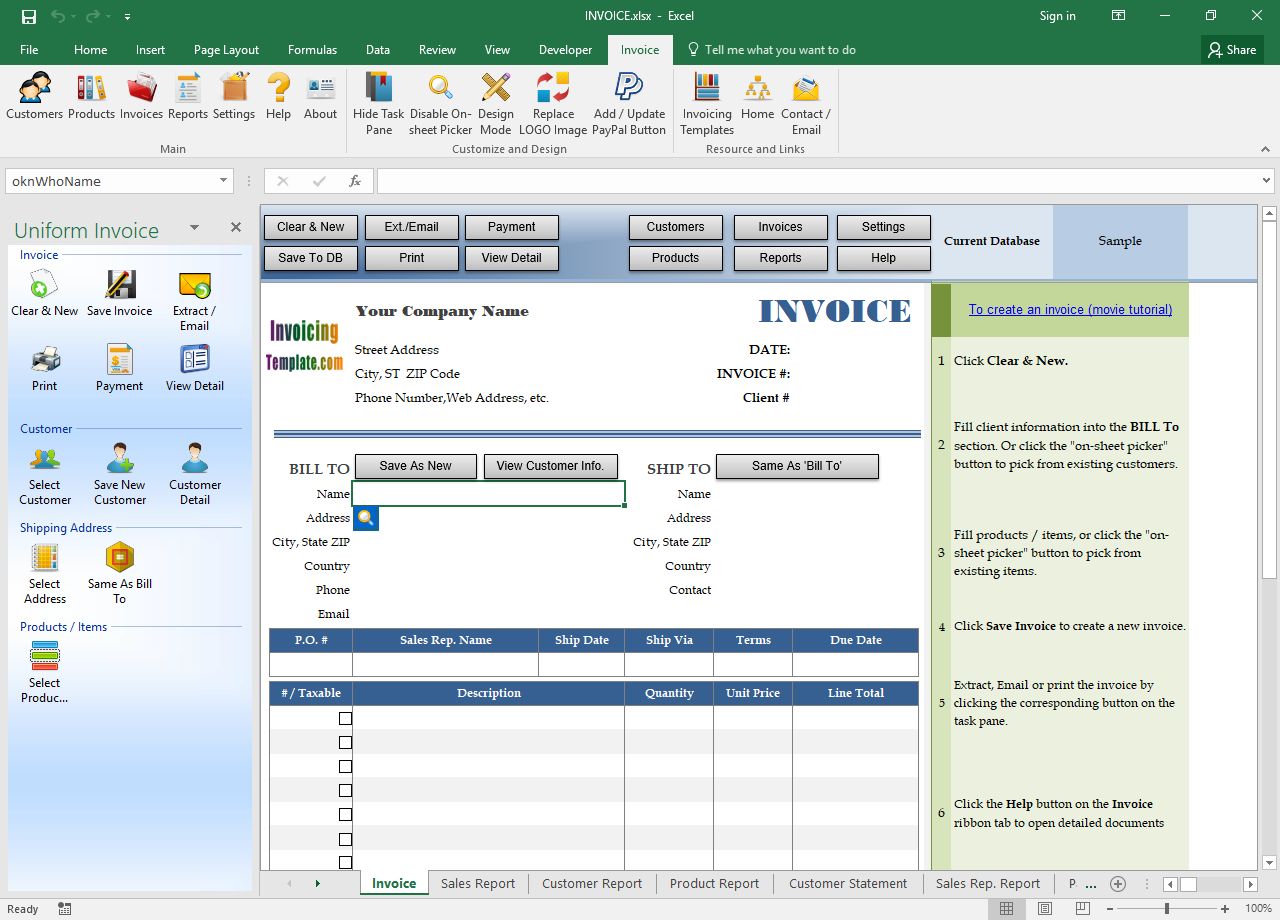Viewport: 1280px width, 920px height.
Task: Click Extract / Email in the task pane
Action: 194,301
